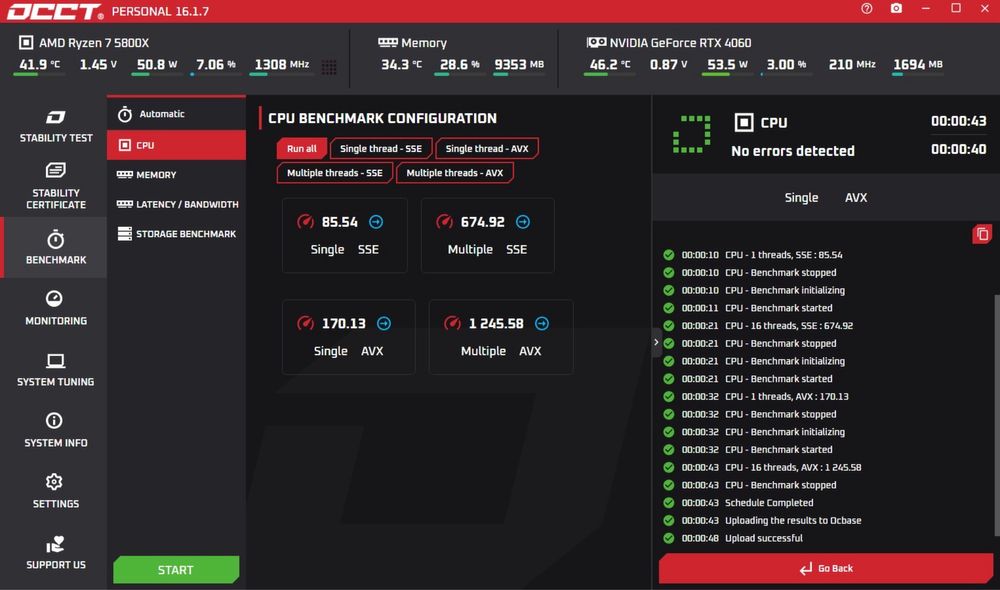Open the Settings gear section
Image resolution: width=1000 pixels, height=590 pixels.
(55, 491)
